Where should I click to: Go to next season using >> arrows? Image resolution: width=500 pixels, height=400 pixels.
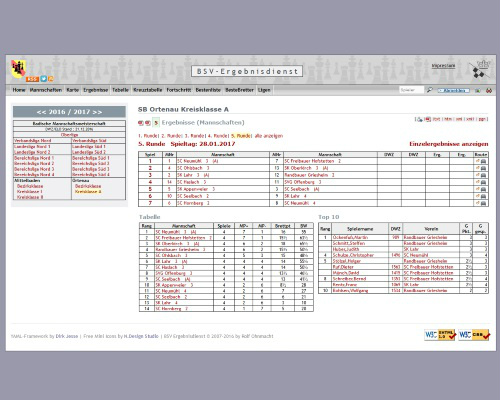pyautogui.click(x=97, y=112)
